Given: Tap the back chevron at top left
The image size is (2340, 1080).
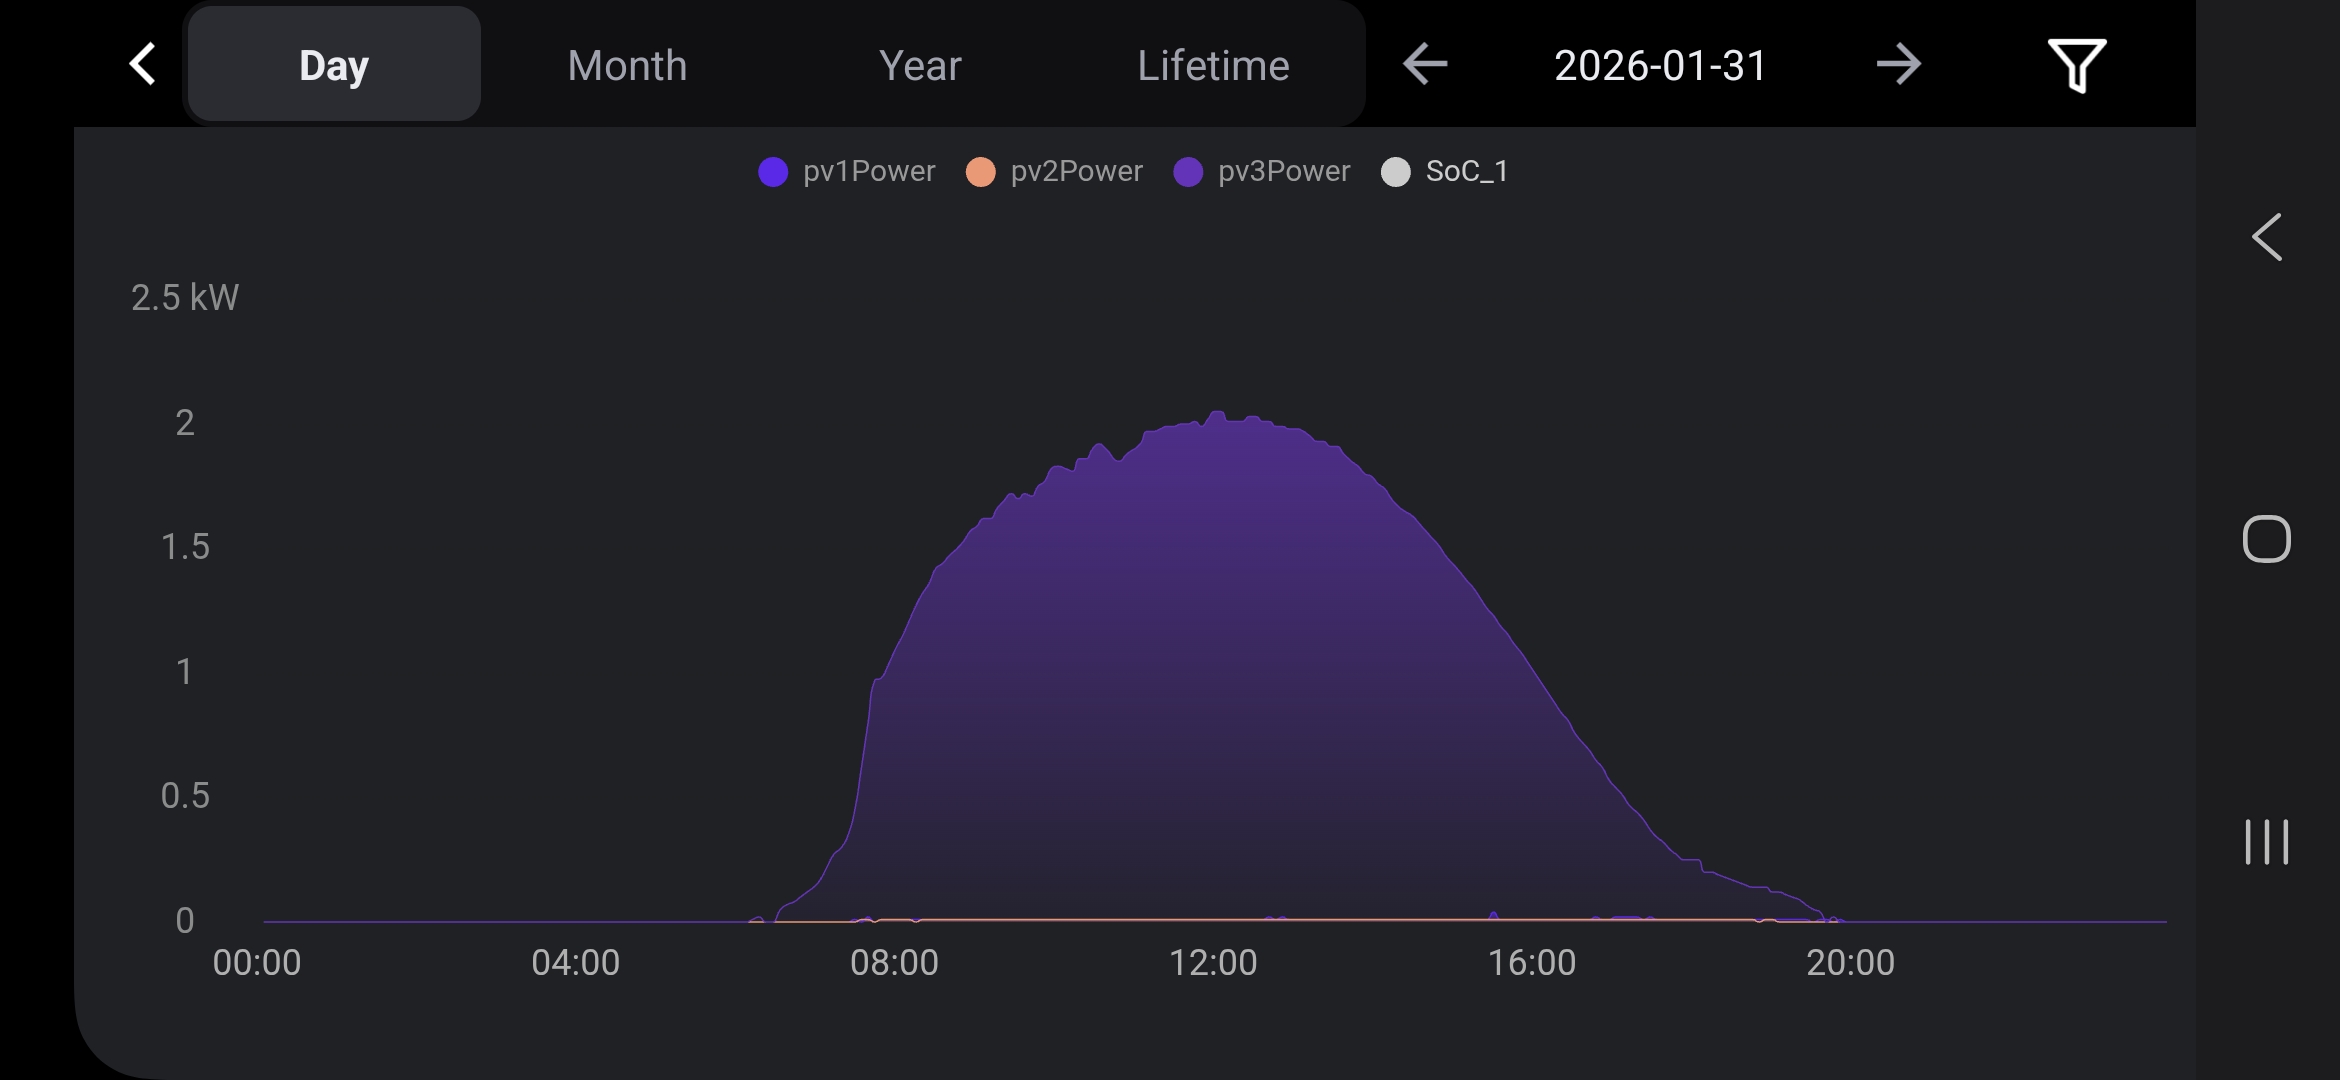Looking at the screenshot, I should coord(143,65).
